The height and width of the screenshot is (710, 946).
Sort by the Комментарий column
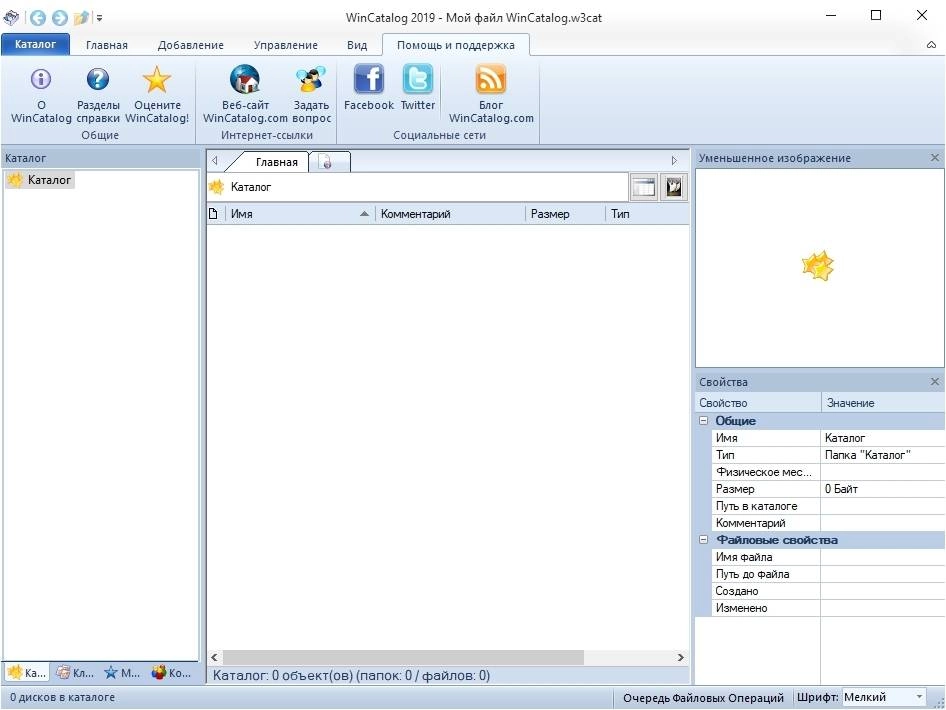pos(450,214)
